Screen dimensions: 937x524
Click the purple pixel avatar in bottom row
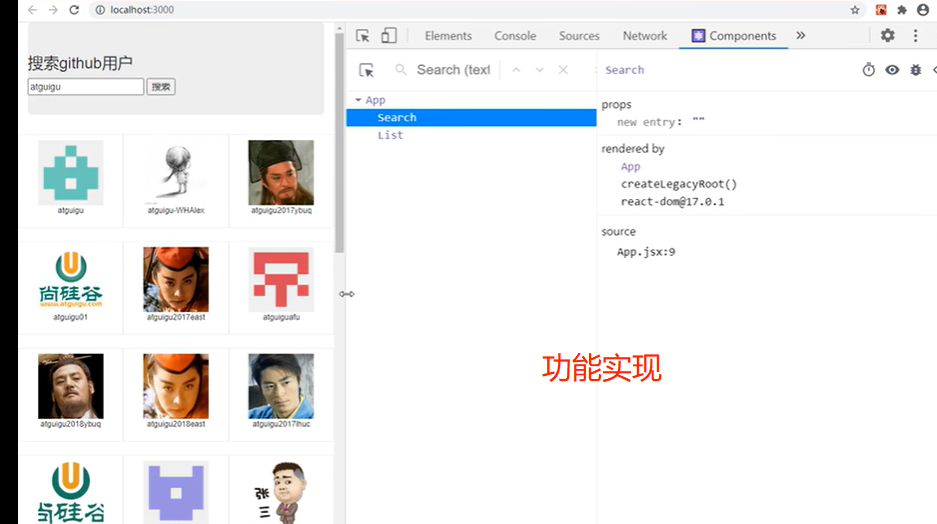[x=176, y=492]
